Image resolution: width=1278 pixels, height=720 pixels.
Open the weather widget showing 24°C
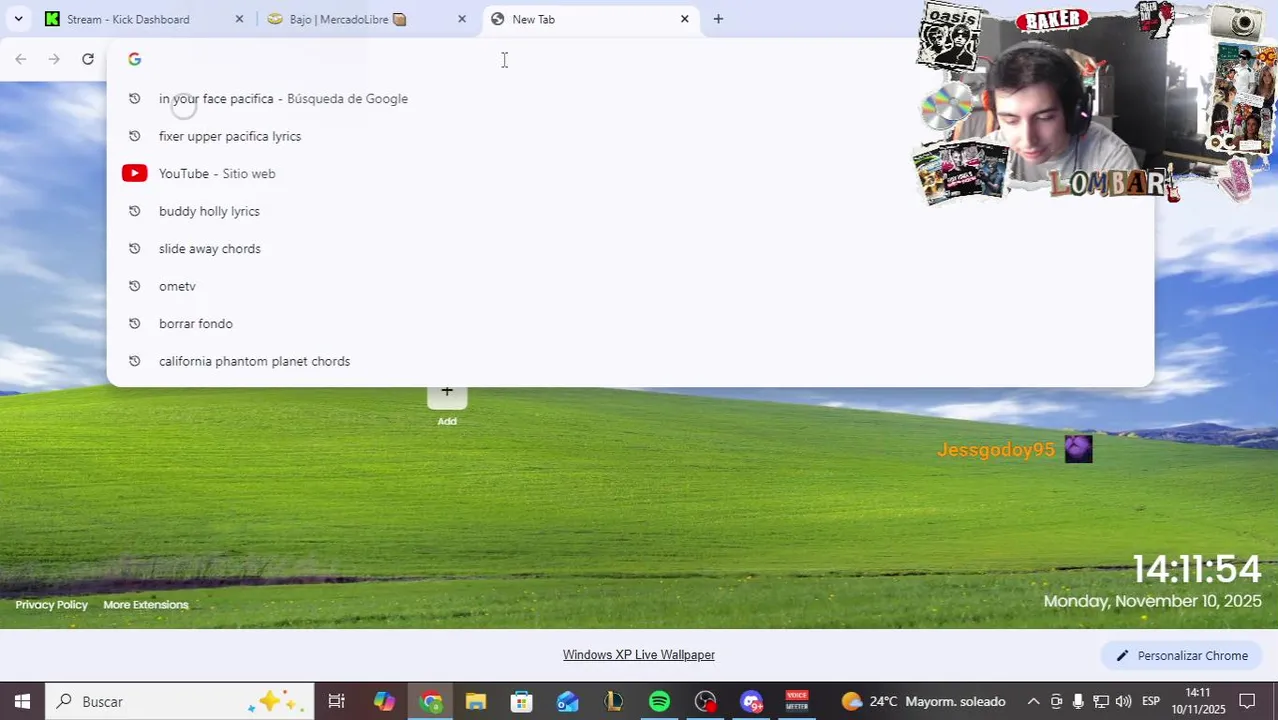(923, 702)
